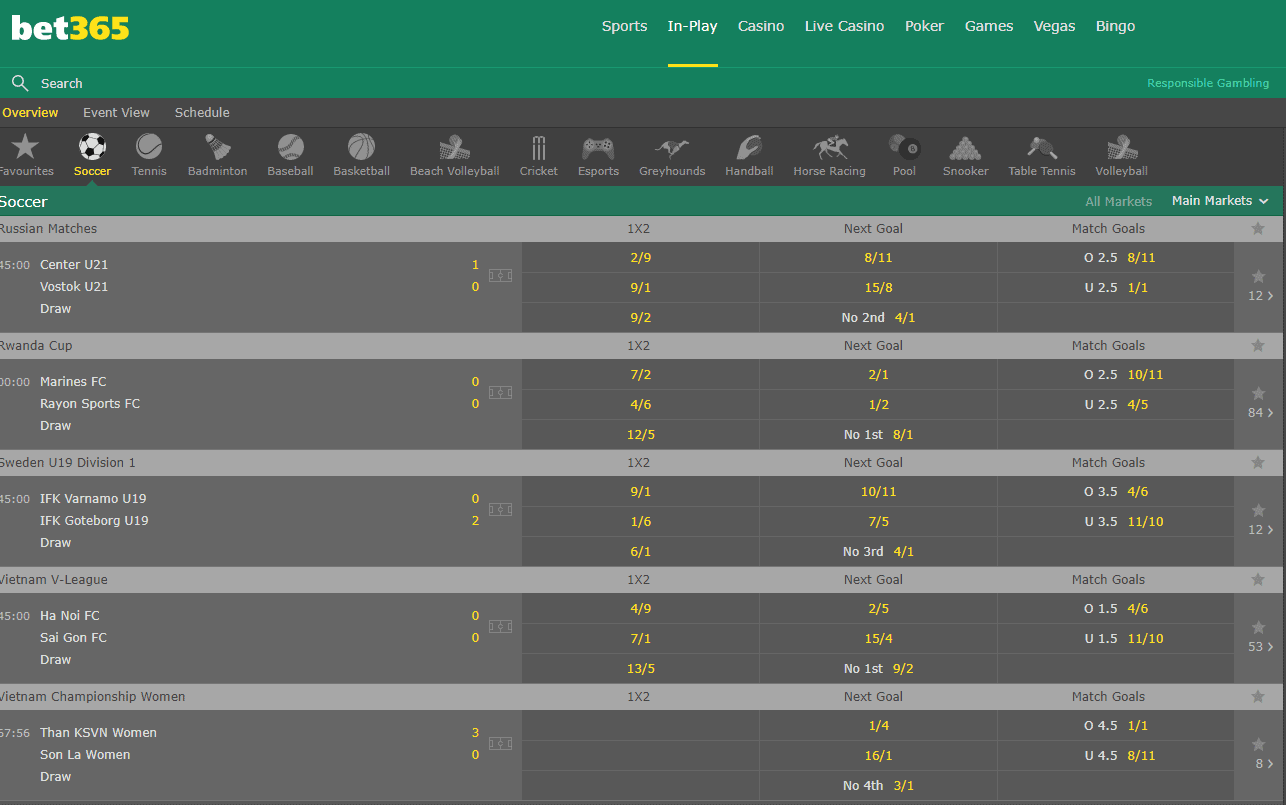
Task: Favourite the Sweden U19 Division 1 league star
Action: tap(1258, 462)
